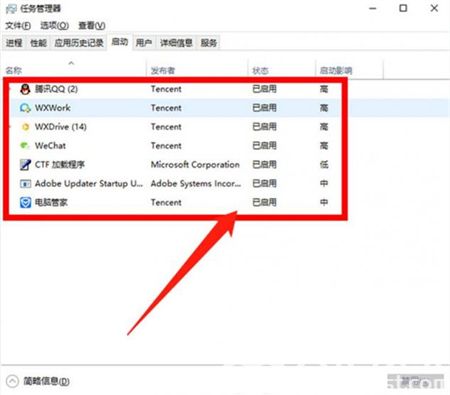The image size is (450, 395).
Task: Open the 选项(O) menu
Action: click(54, 26)
